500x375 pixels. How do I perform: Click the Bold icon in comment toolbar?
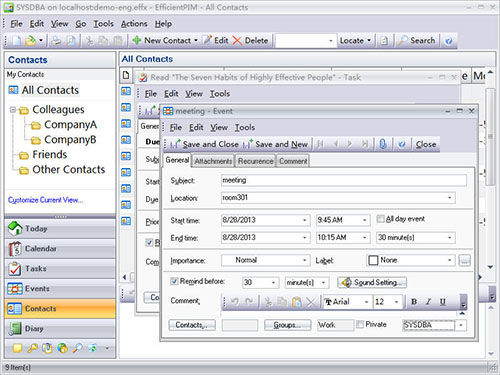pyautogui.click(x=414, y=302)
